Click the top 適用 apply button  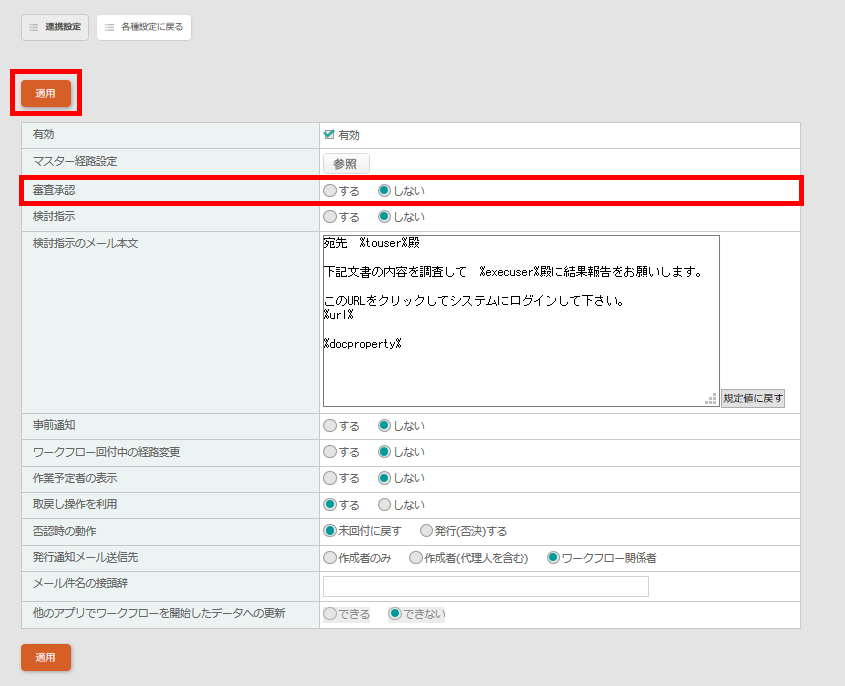[x=46, y=93]
